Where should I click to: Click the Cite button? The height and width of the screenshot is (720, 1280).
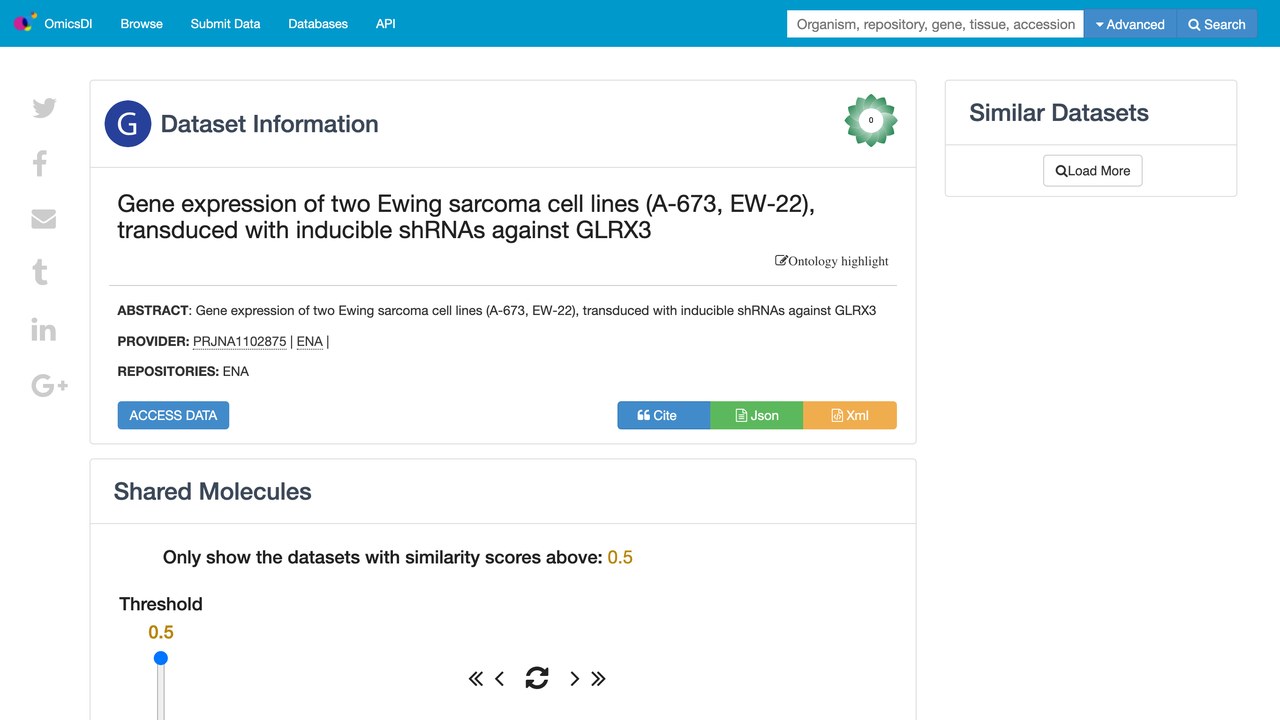pos(664,415)
